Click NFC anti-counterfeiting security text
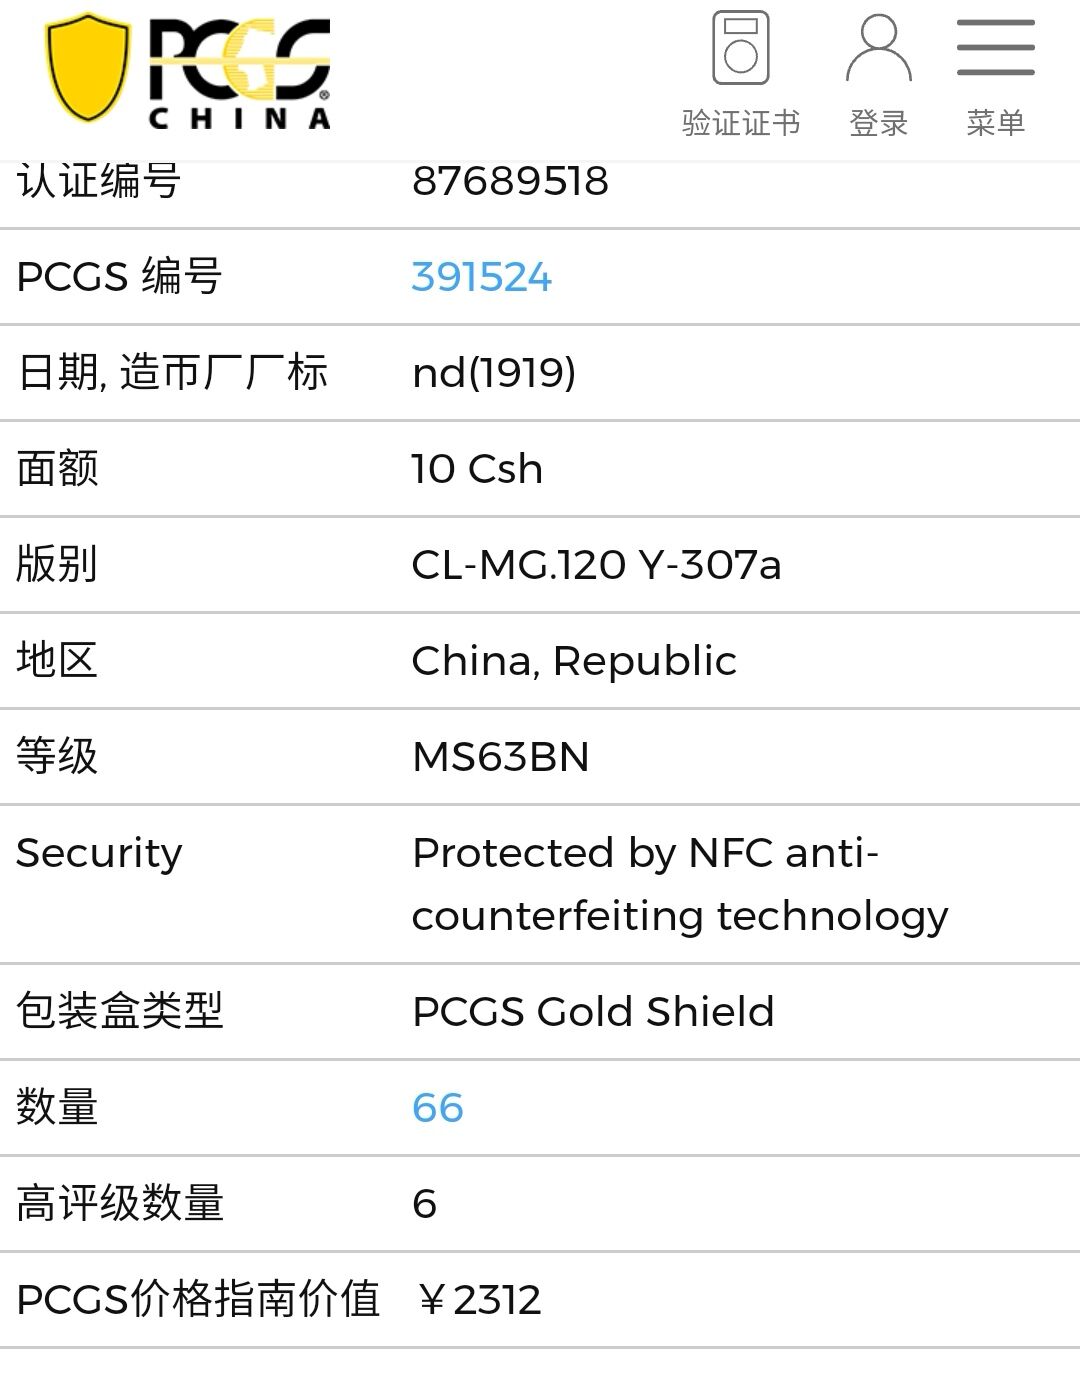Screen dimensions: 1080x1393 (680, 884)
